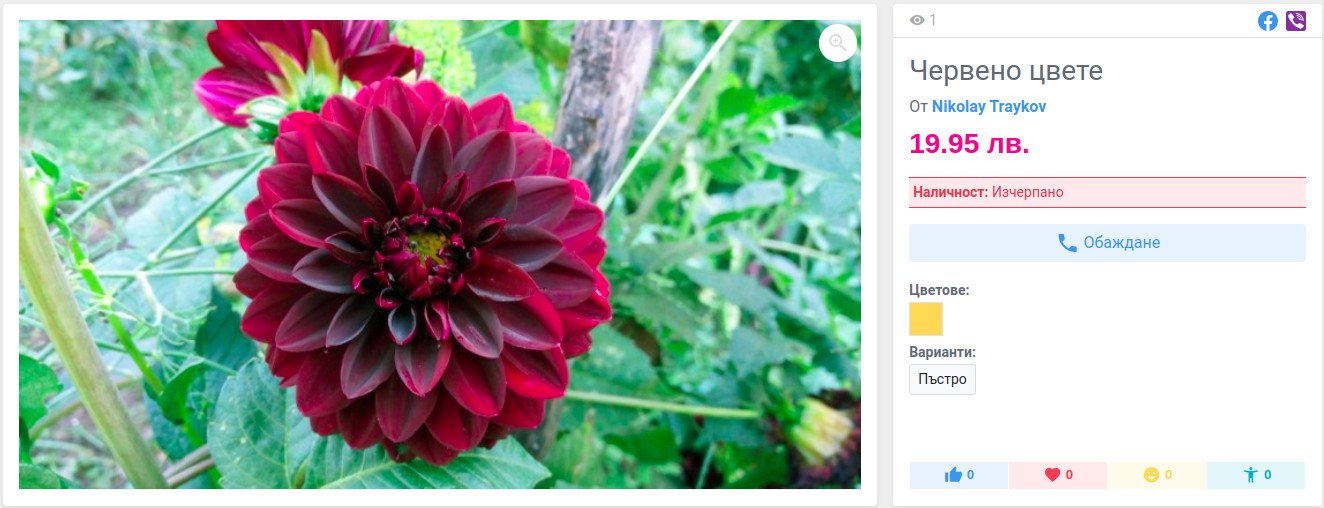Share the listing via Viber icon
Image resolution: width=1324 pixels, height=508 pixels.
coord(1296,21)
